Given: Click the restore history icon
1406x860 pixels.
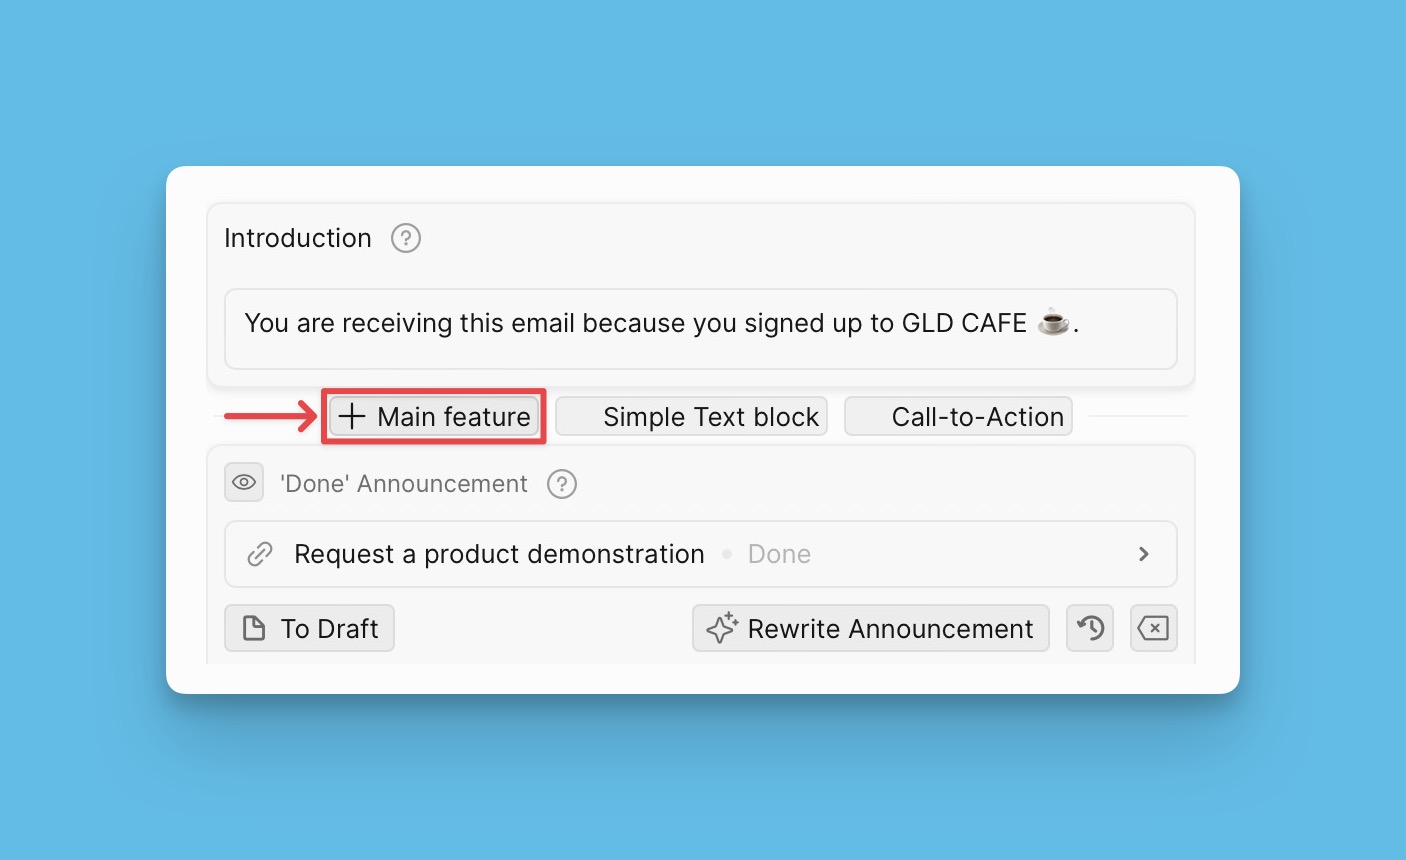Looking at the screenshot, I should click(x=1089, y=628).
